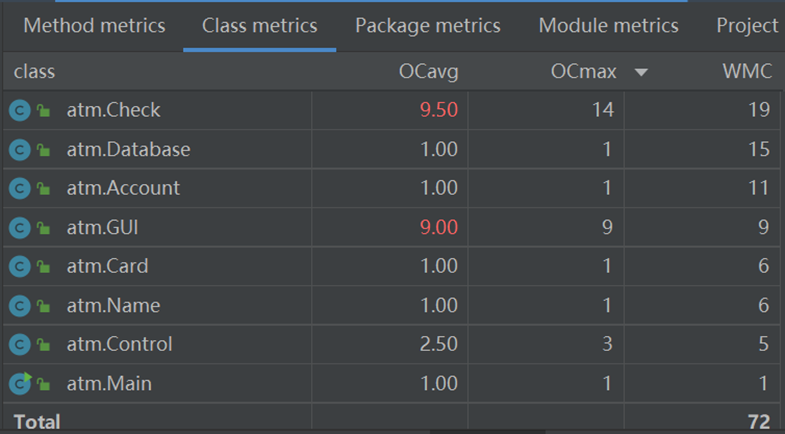Image resolution: width=785 pixels, height=434 pixels.
Task: Click the class icon for atm.Card
Action: point(20,266)
